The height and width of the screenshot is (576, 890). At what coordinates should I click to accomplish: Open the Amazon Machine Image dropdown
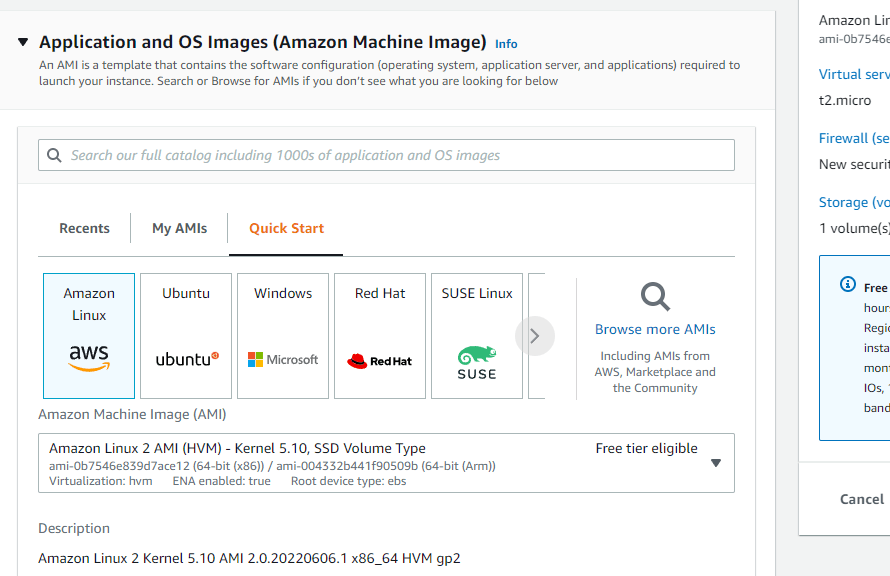[386, 463]
